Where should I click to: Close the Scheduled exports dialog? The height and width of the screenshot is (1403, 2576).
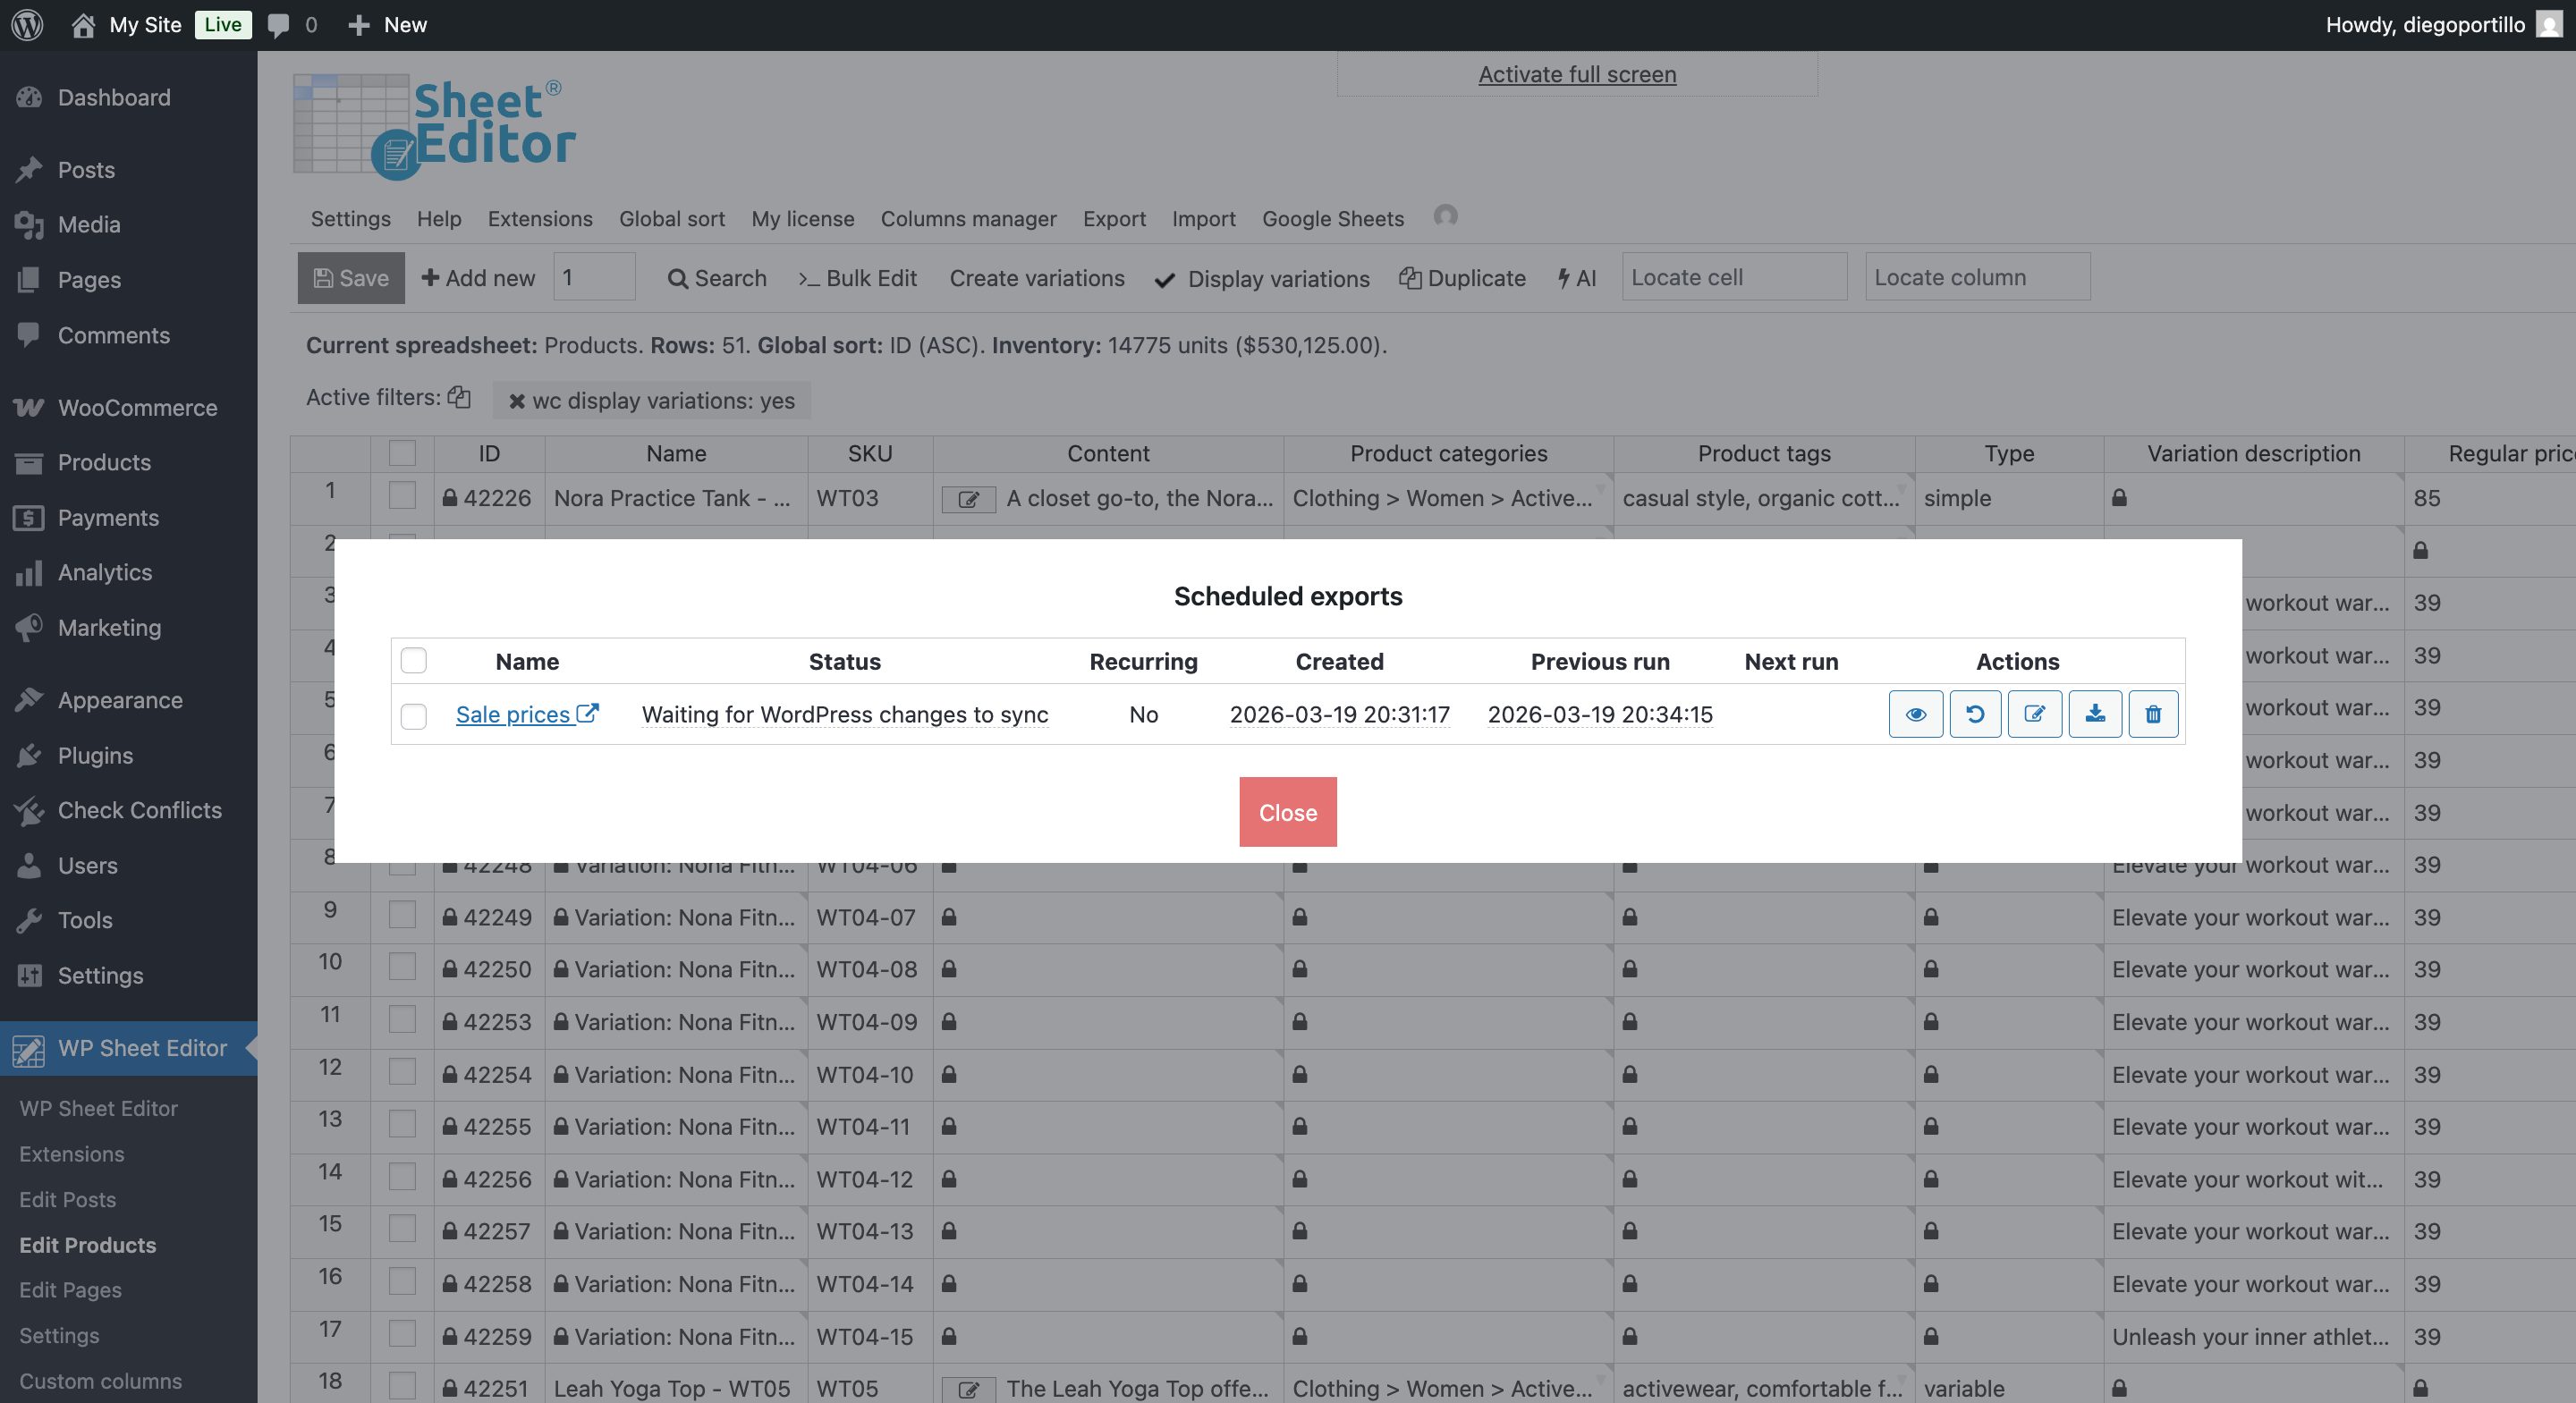tap(1287, 811)
